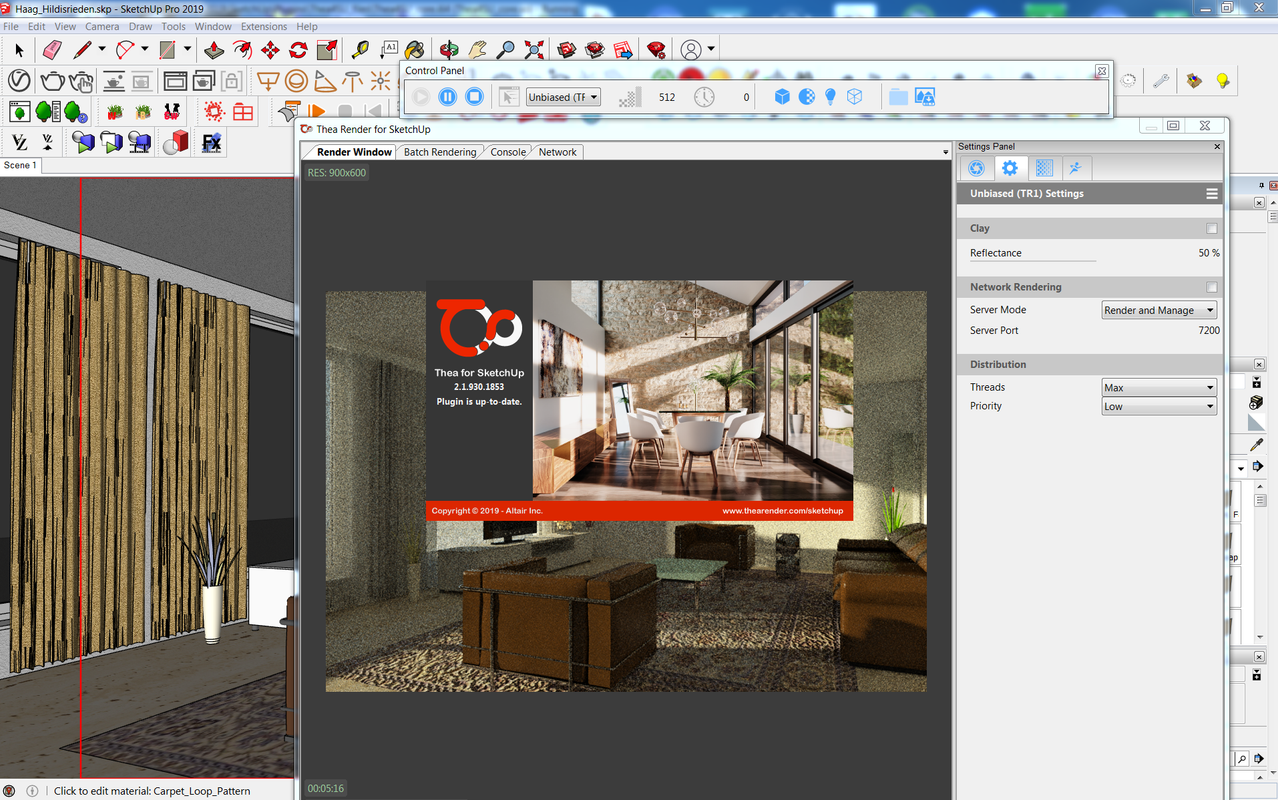Select the Zoom magnifier tool
This screenshot has height=800, width=1278.
tap(506, 49)
